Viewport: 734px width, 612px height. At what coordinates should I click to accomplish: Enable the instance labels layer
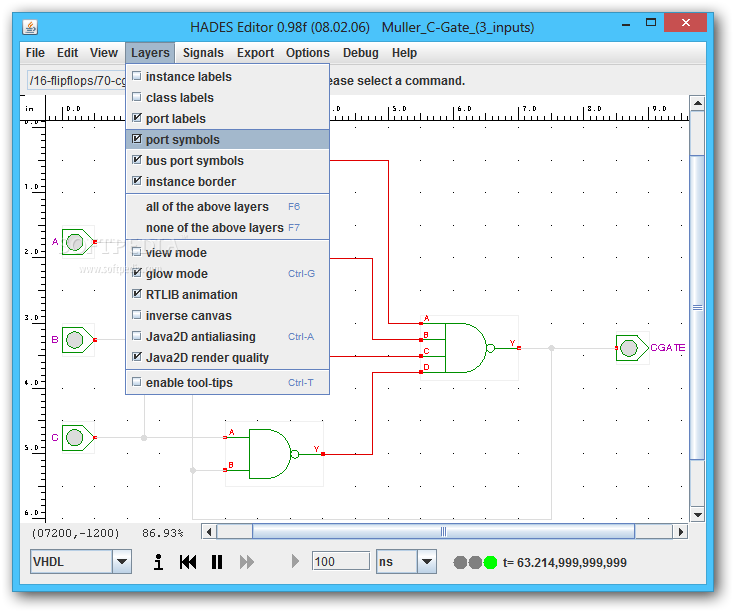(228, 76)
